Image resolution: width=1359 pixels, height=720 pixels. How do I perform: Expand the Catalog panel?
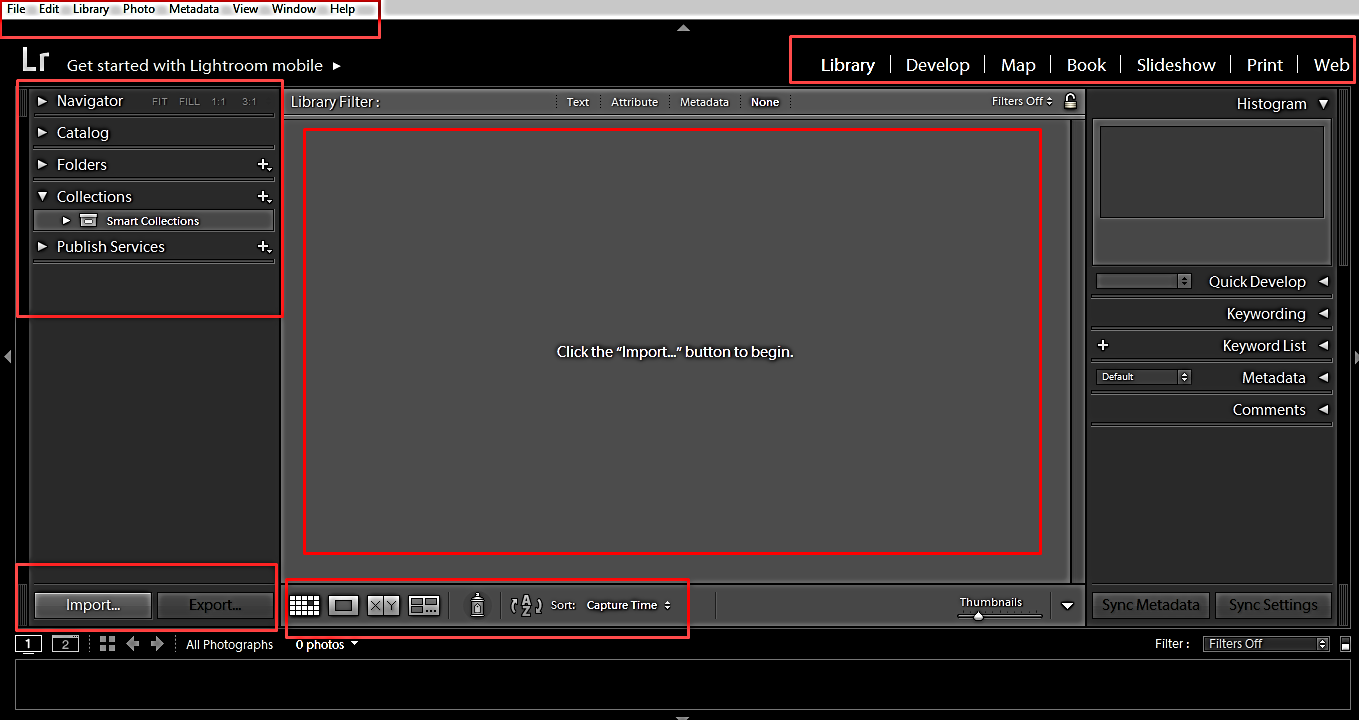pyautogui.click(x=42, y=132)
